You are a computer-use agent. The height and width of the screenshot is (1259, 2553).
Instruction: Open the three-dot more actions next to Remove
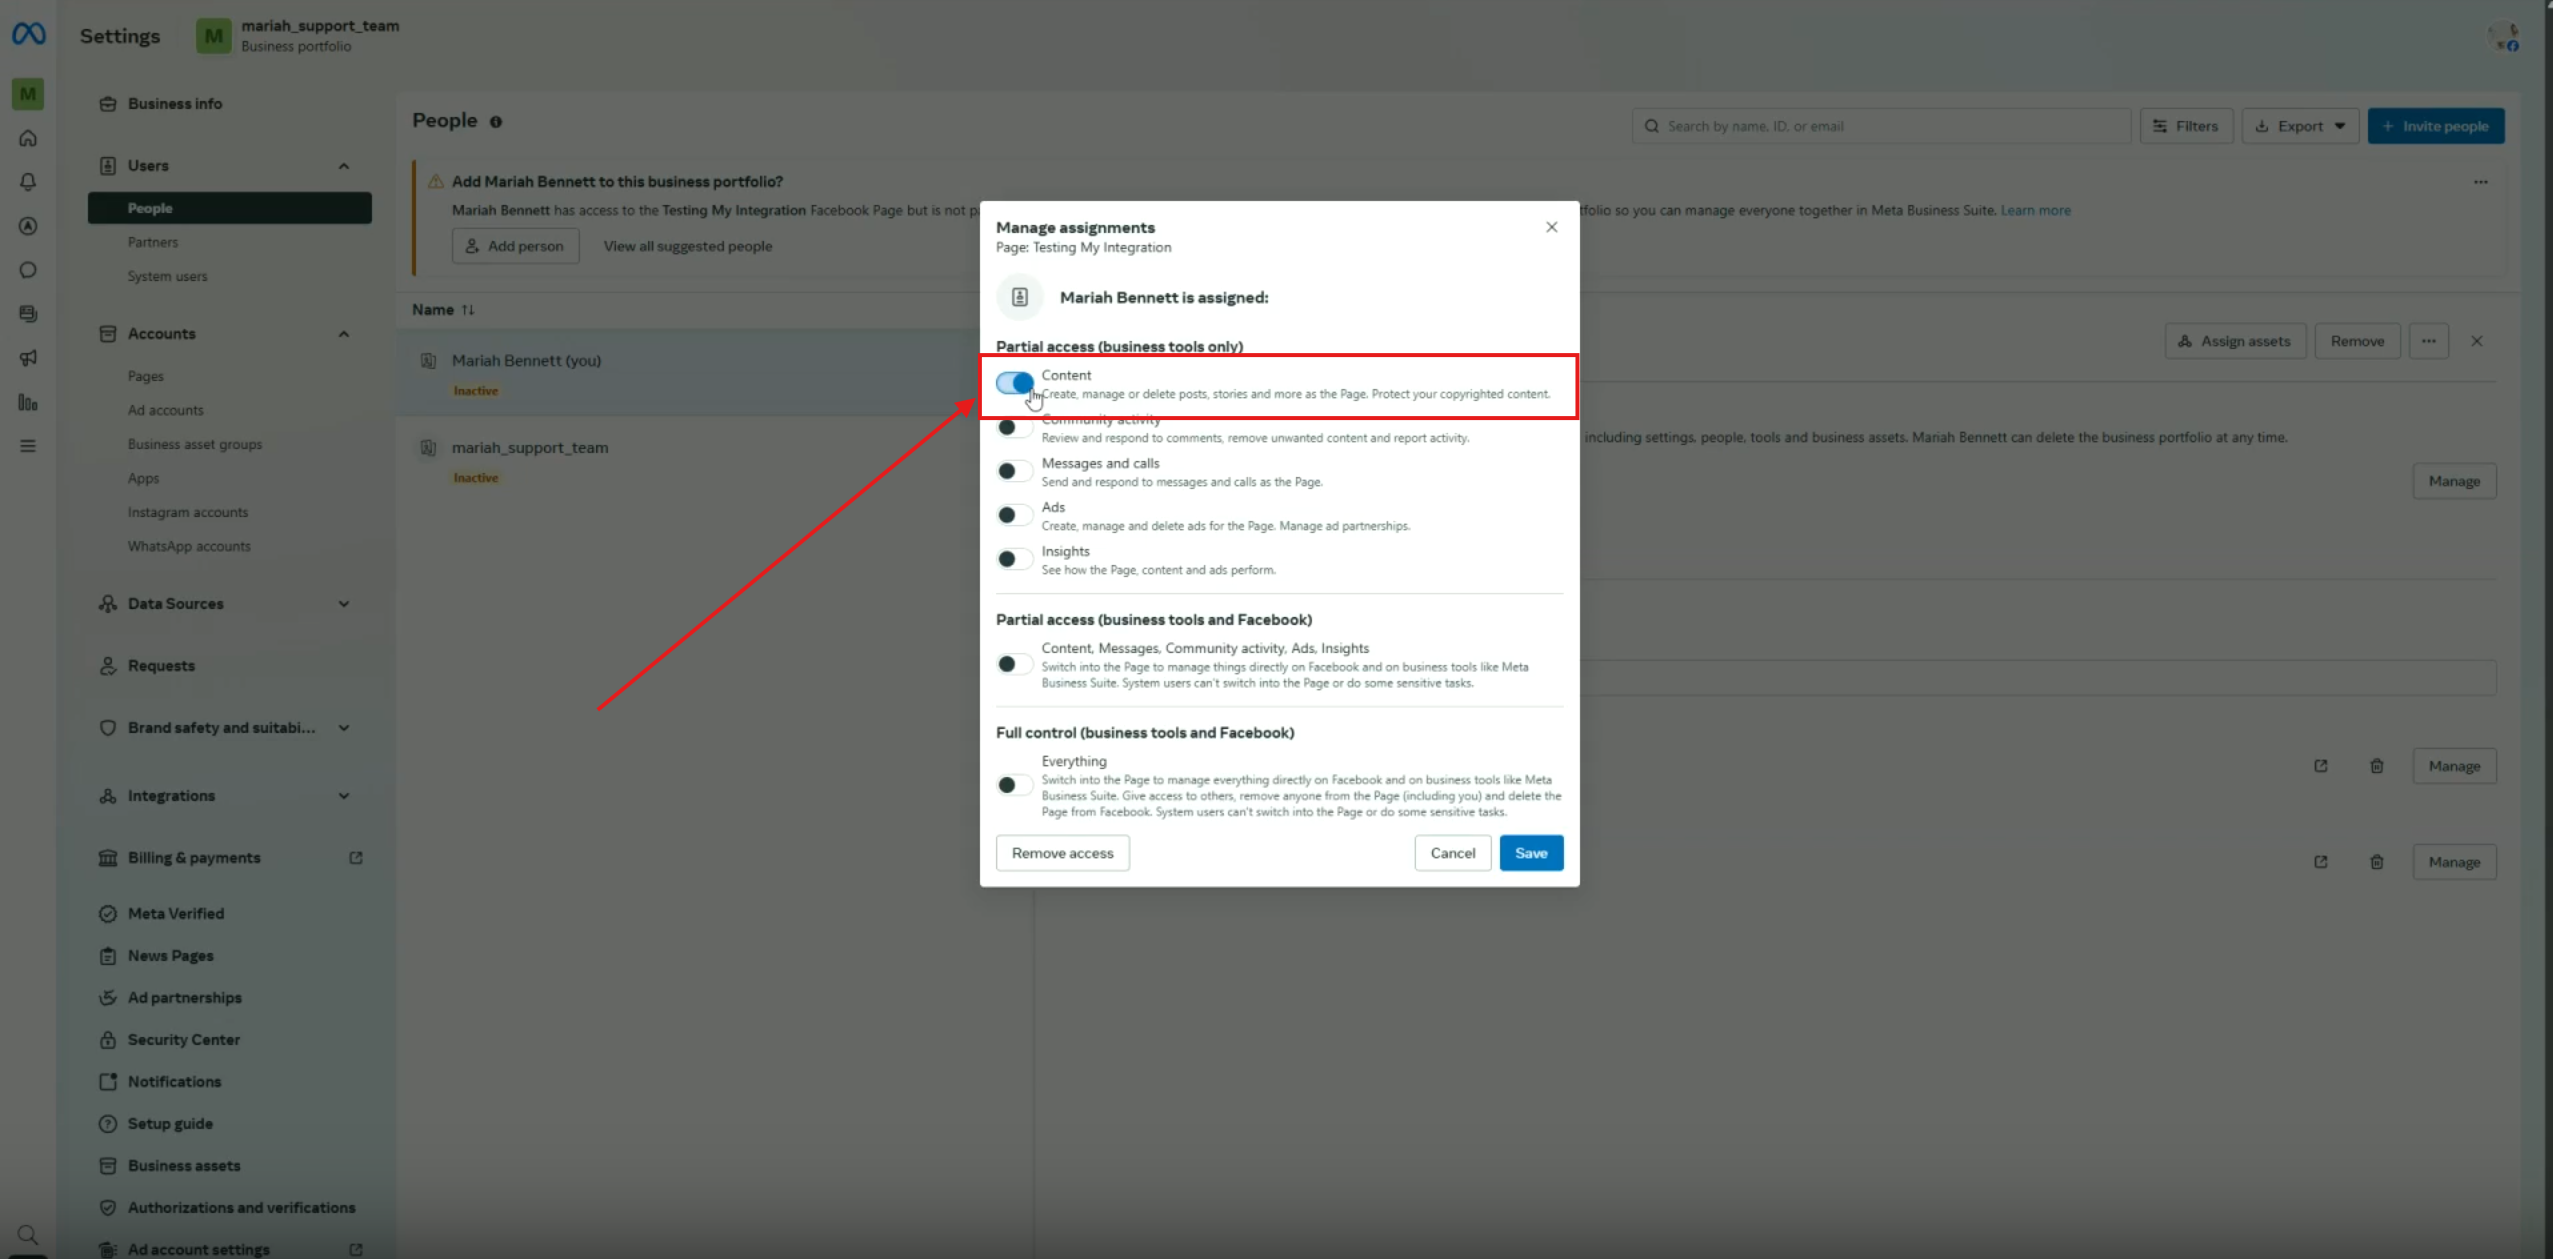(x=2428, y=341)
